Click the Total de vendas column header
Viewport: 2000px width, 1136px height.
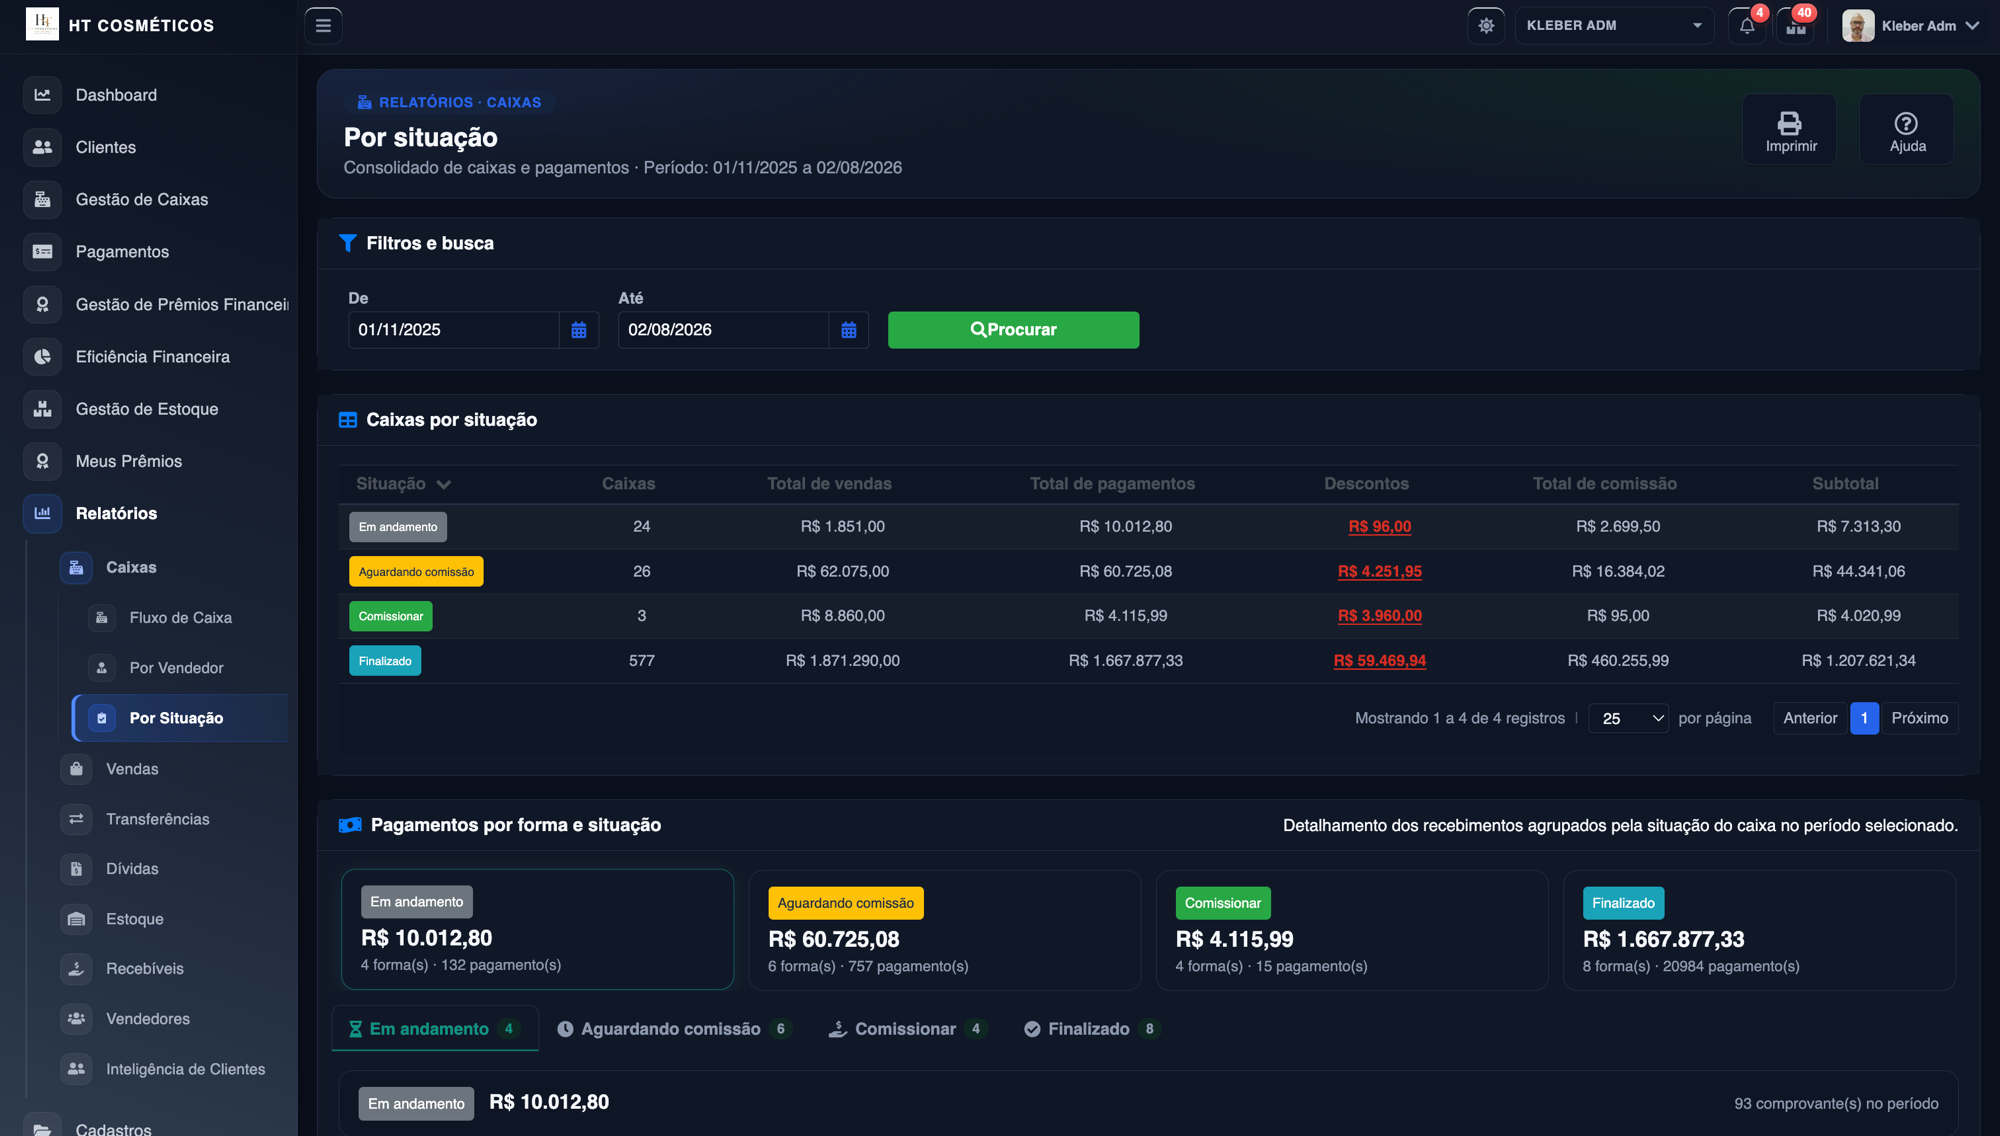click(829, 484)
